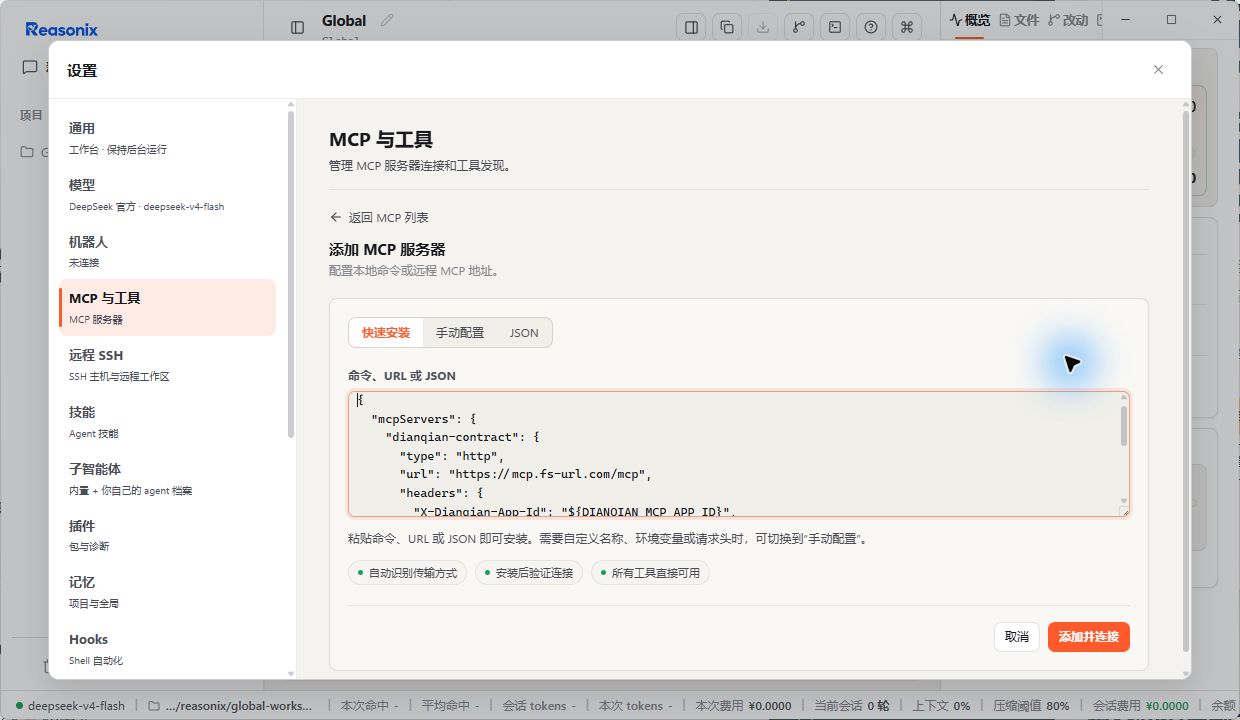This screenshot has width=1240, height=720.
Task: Click 添加并连接 button
Action: coord(1089,637)
